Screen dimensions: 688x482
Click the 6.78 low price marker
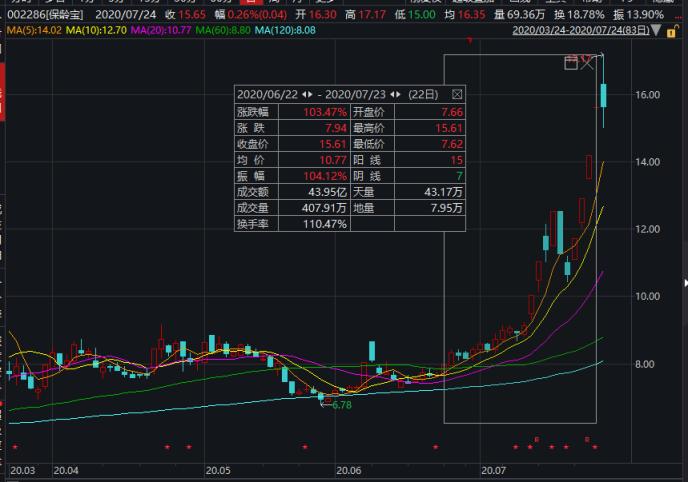point(340,405)
